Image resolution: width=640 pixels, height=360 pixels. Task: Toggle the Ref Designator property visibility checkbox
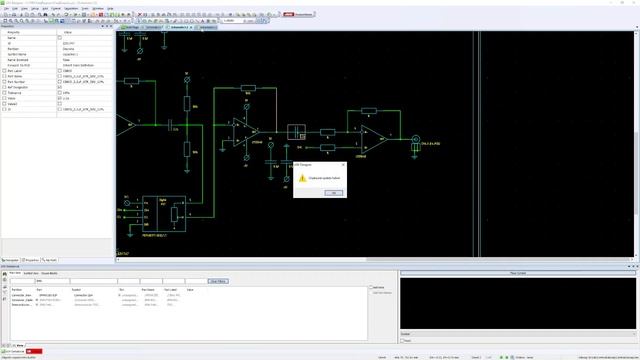tap(4, 87)
